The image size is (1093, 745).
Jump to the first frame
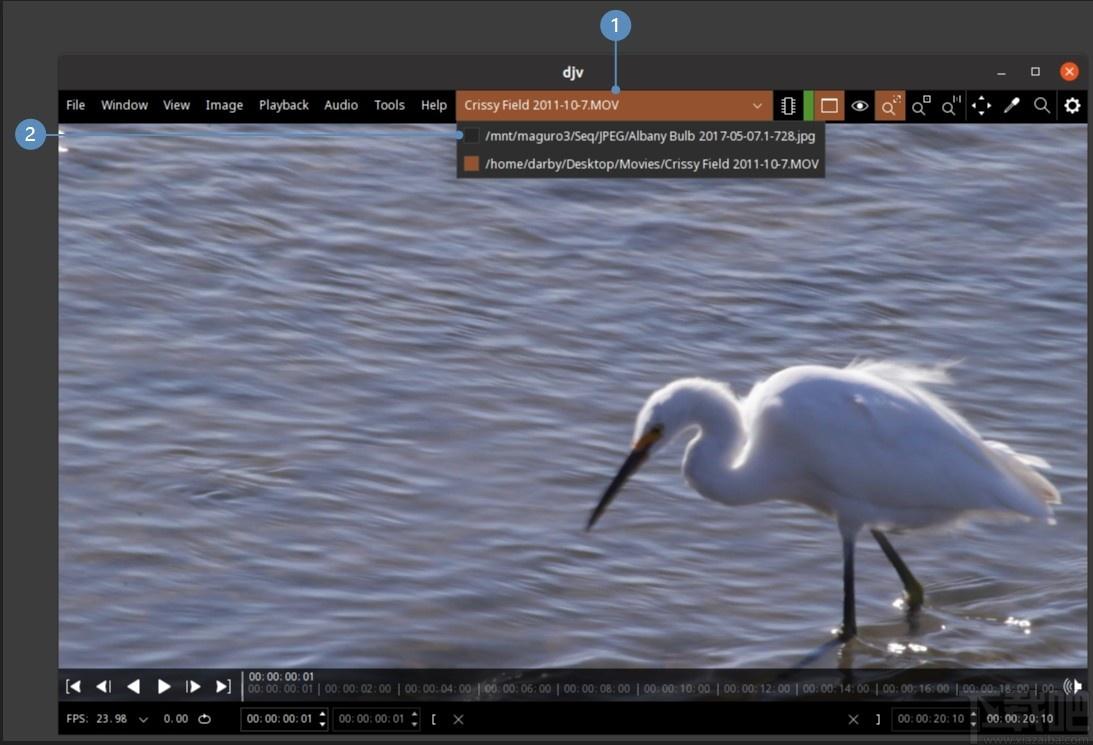pyautogui.click(x=73, y=686)
